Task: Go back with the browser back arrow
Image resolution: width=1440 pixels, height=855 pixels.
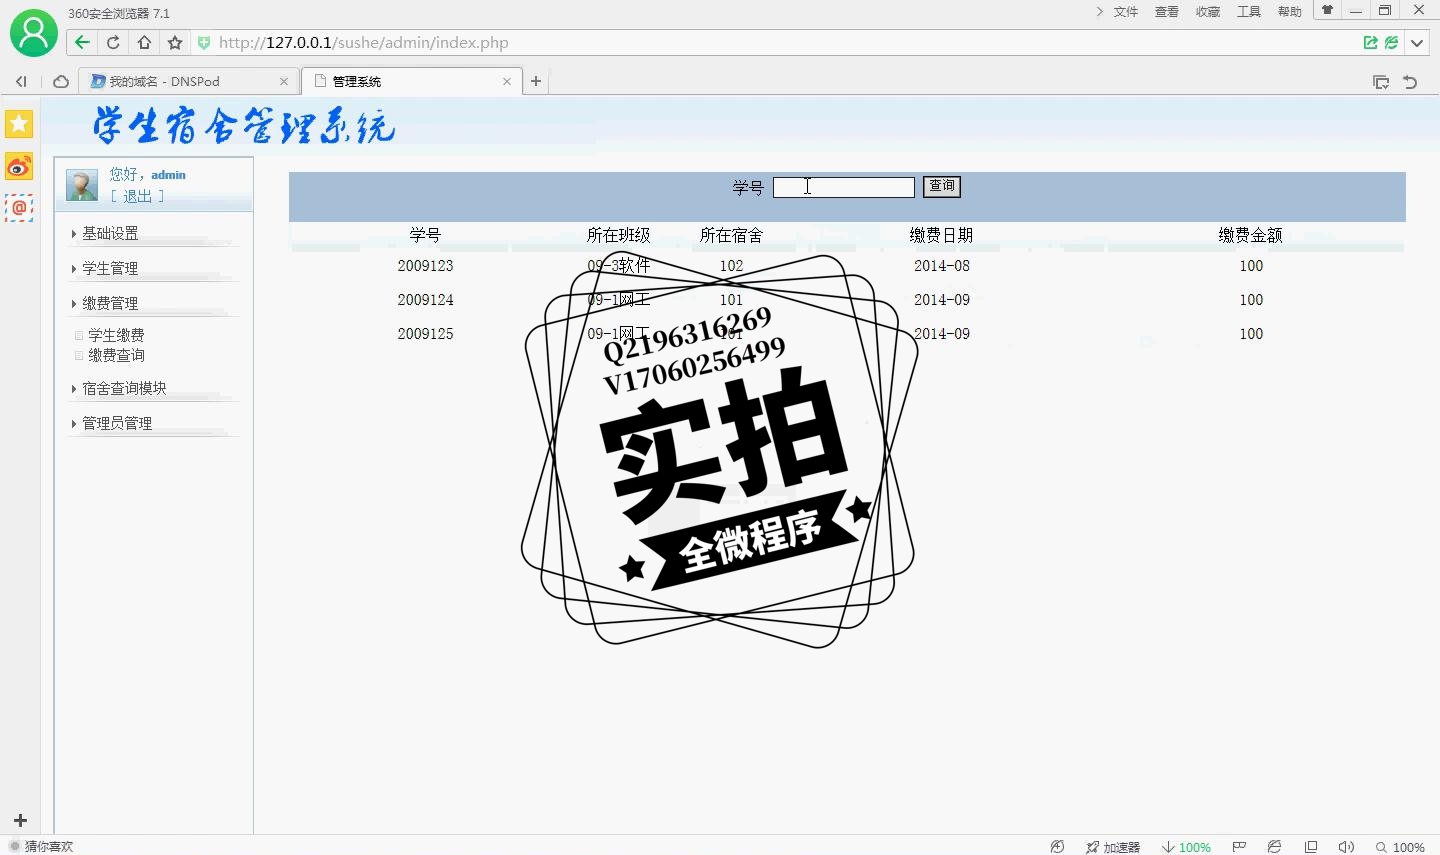Action: [x=82, y=42]
